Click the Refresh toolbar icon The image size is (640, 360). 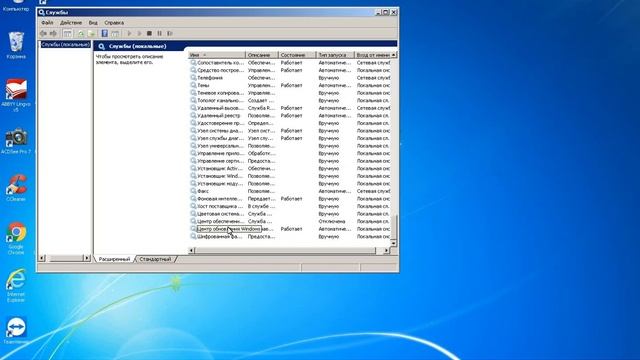(x=81, y=33)
